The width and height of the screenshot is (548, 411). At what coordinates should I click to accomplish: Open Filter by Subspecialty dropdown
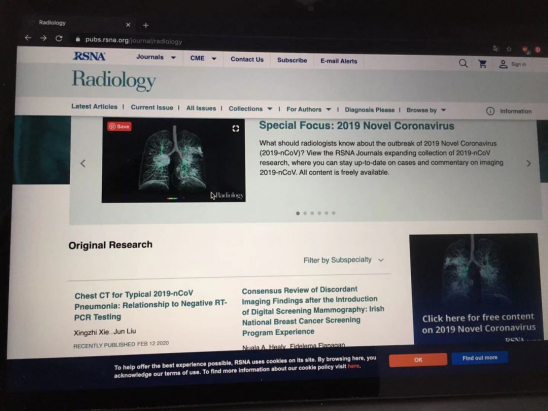[x=344, y=260]
